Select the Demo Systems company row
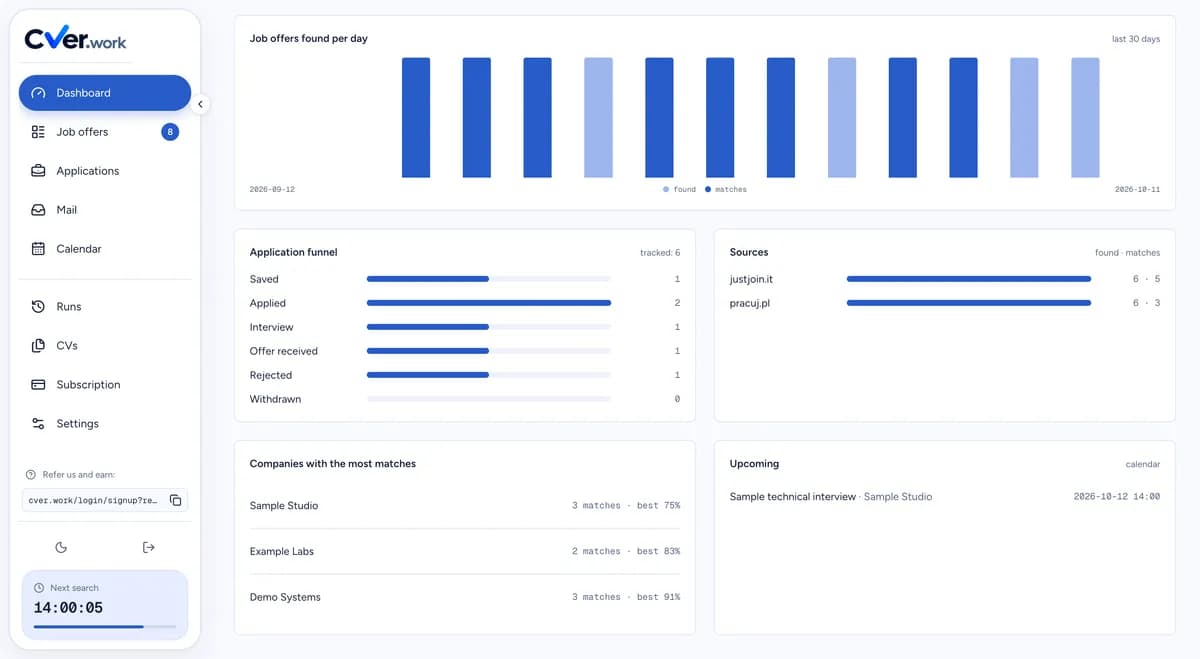This screenshot has height=659, width=1200. click(465, 598)
